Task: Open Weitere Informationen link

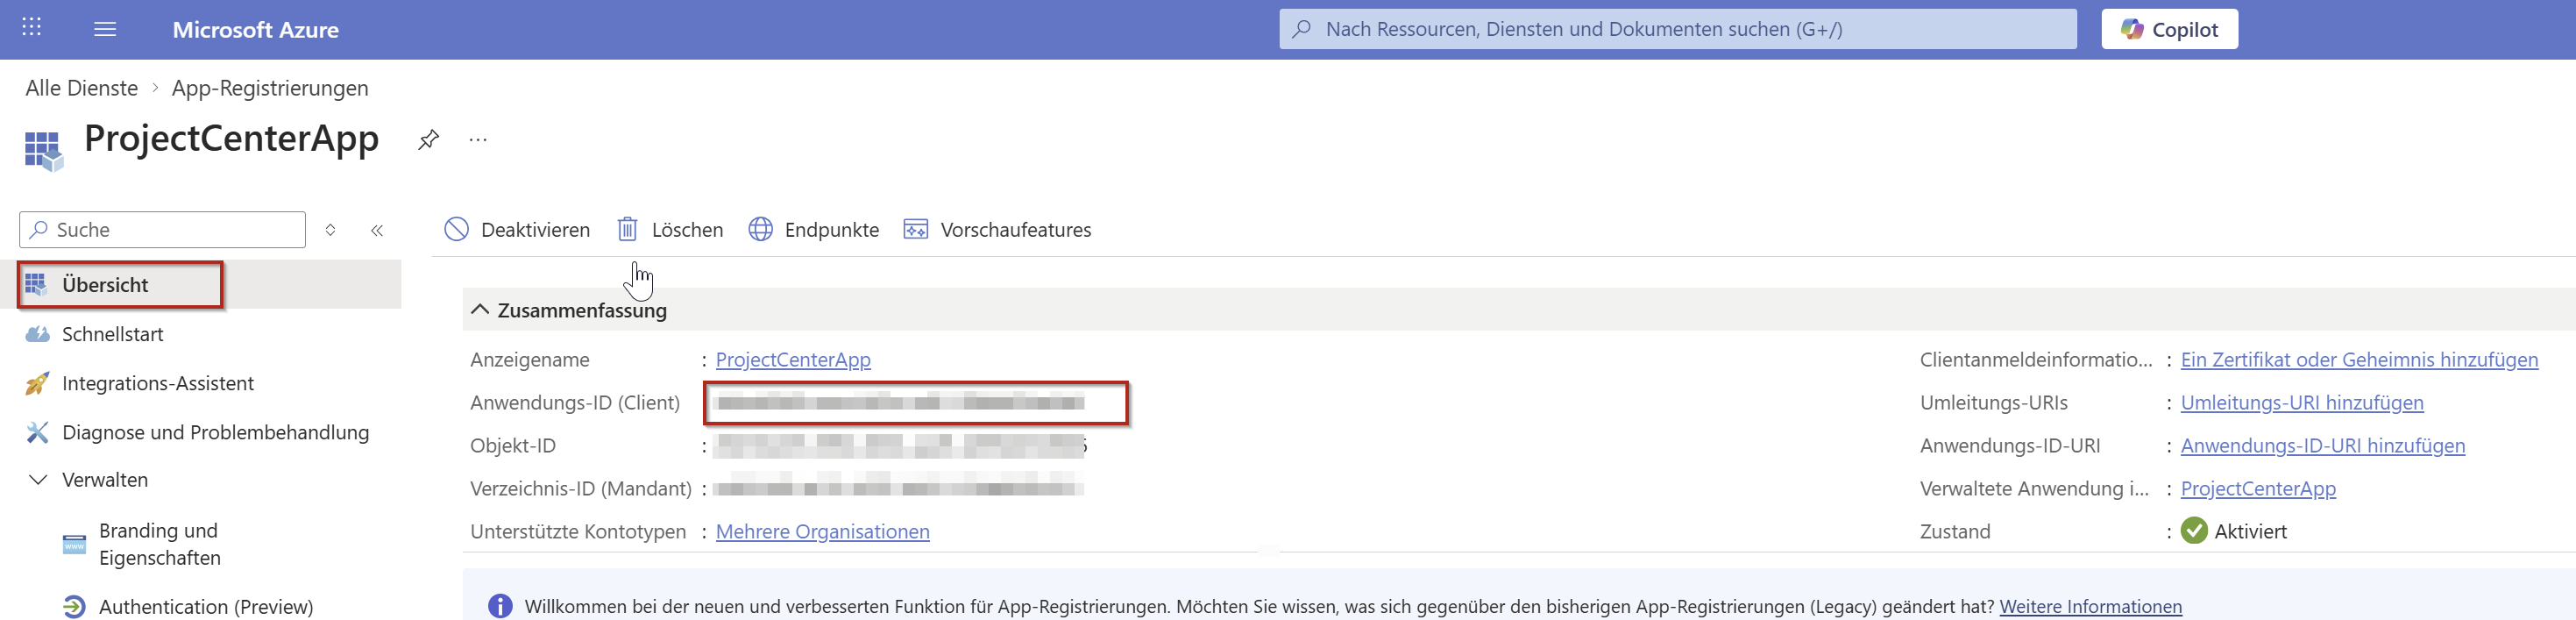Action: pos(2090,606)
